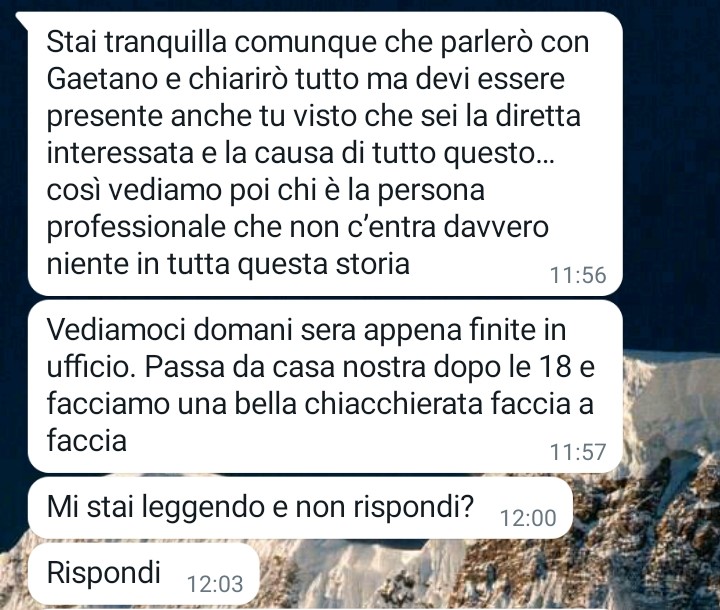Viewport: 720px width, 610px height.
Task: Click the phrase "niente in tutta questa storia"
Action: pyautogui.click(x=228, y=265)
